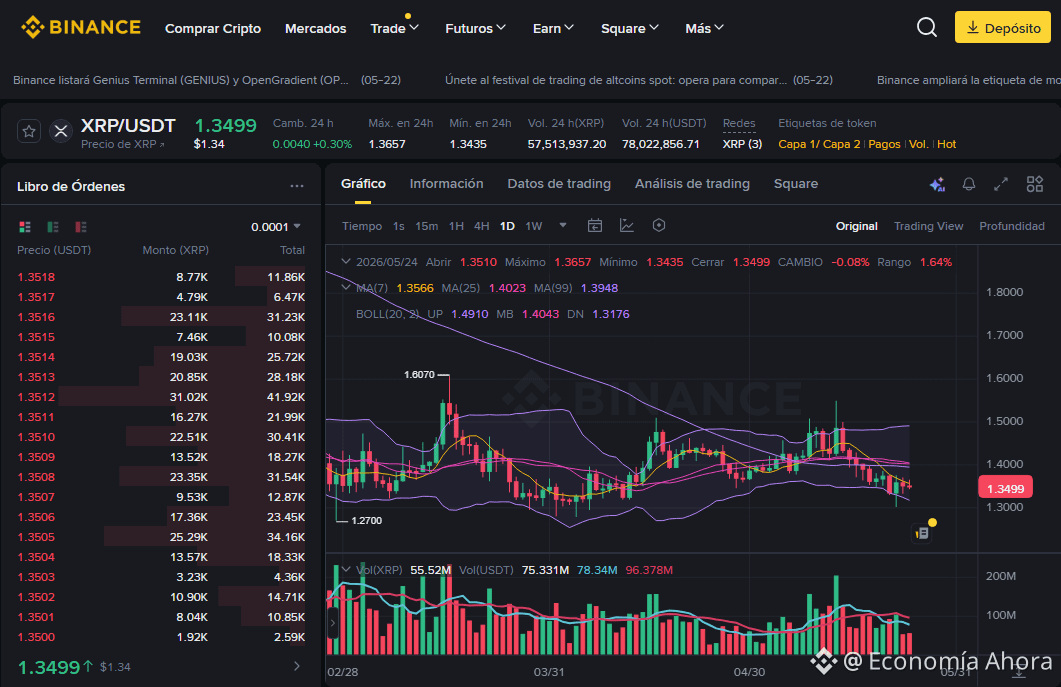The image size is (1061, 687).
Task: Show bids-only order book view
Action: point(53,227)
